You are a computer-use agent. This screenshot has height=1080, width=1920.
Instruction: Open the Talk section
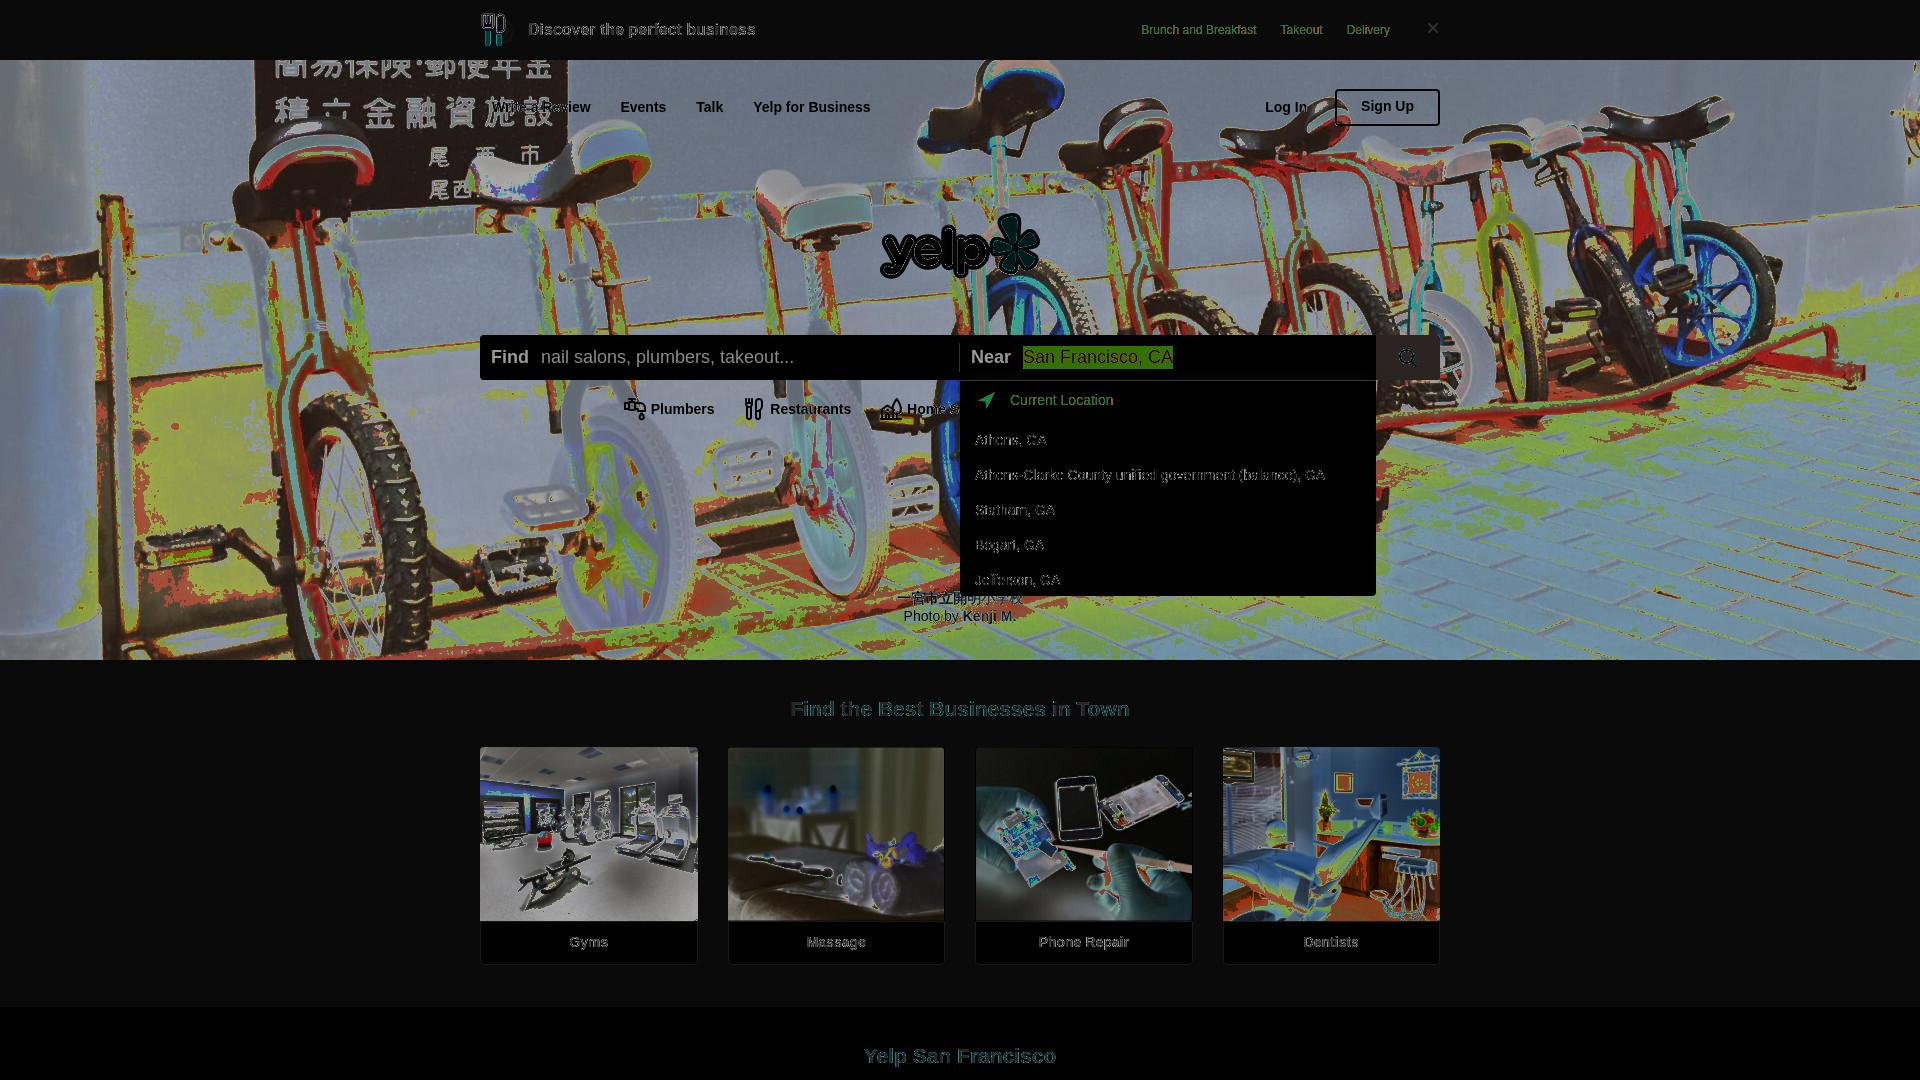(709, 107)
